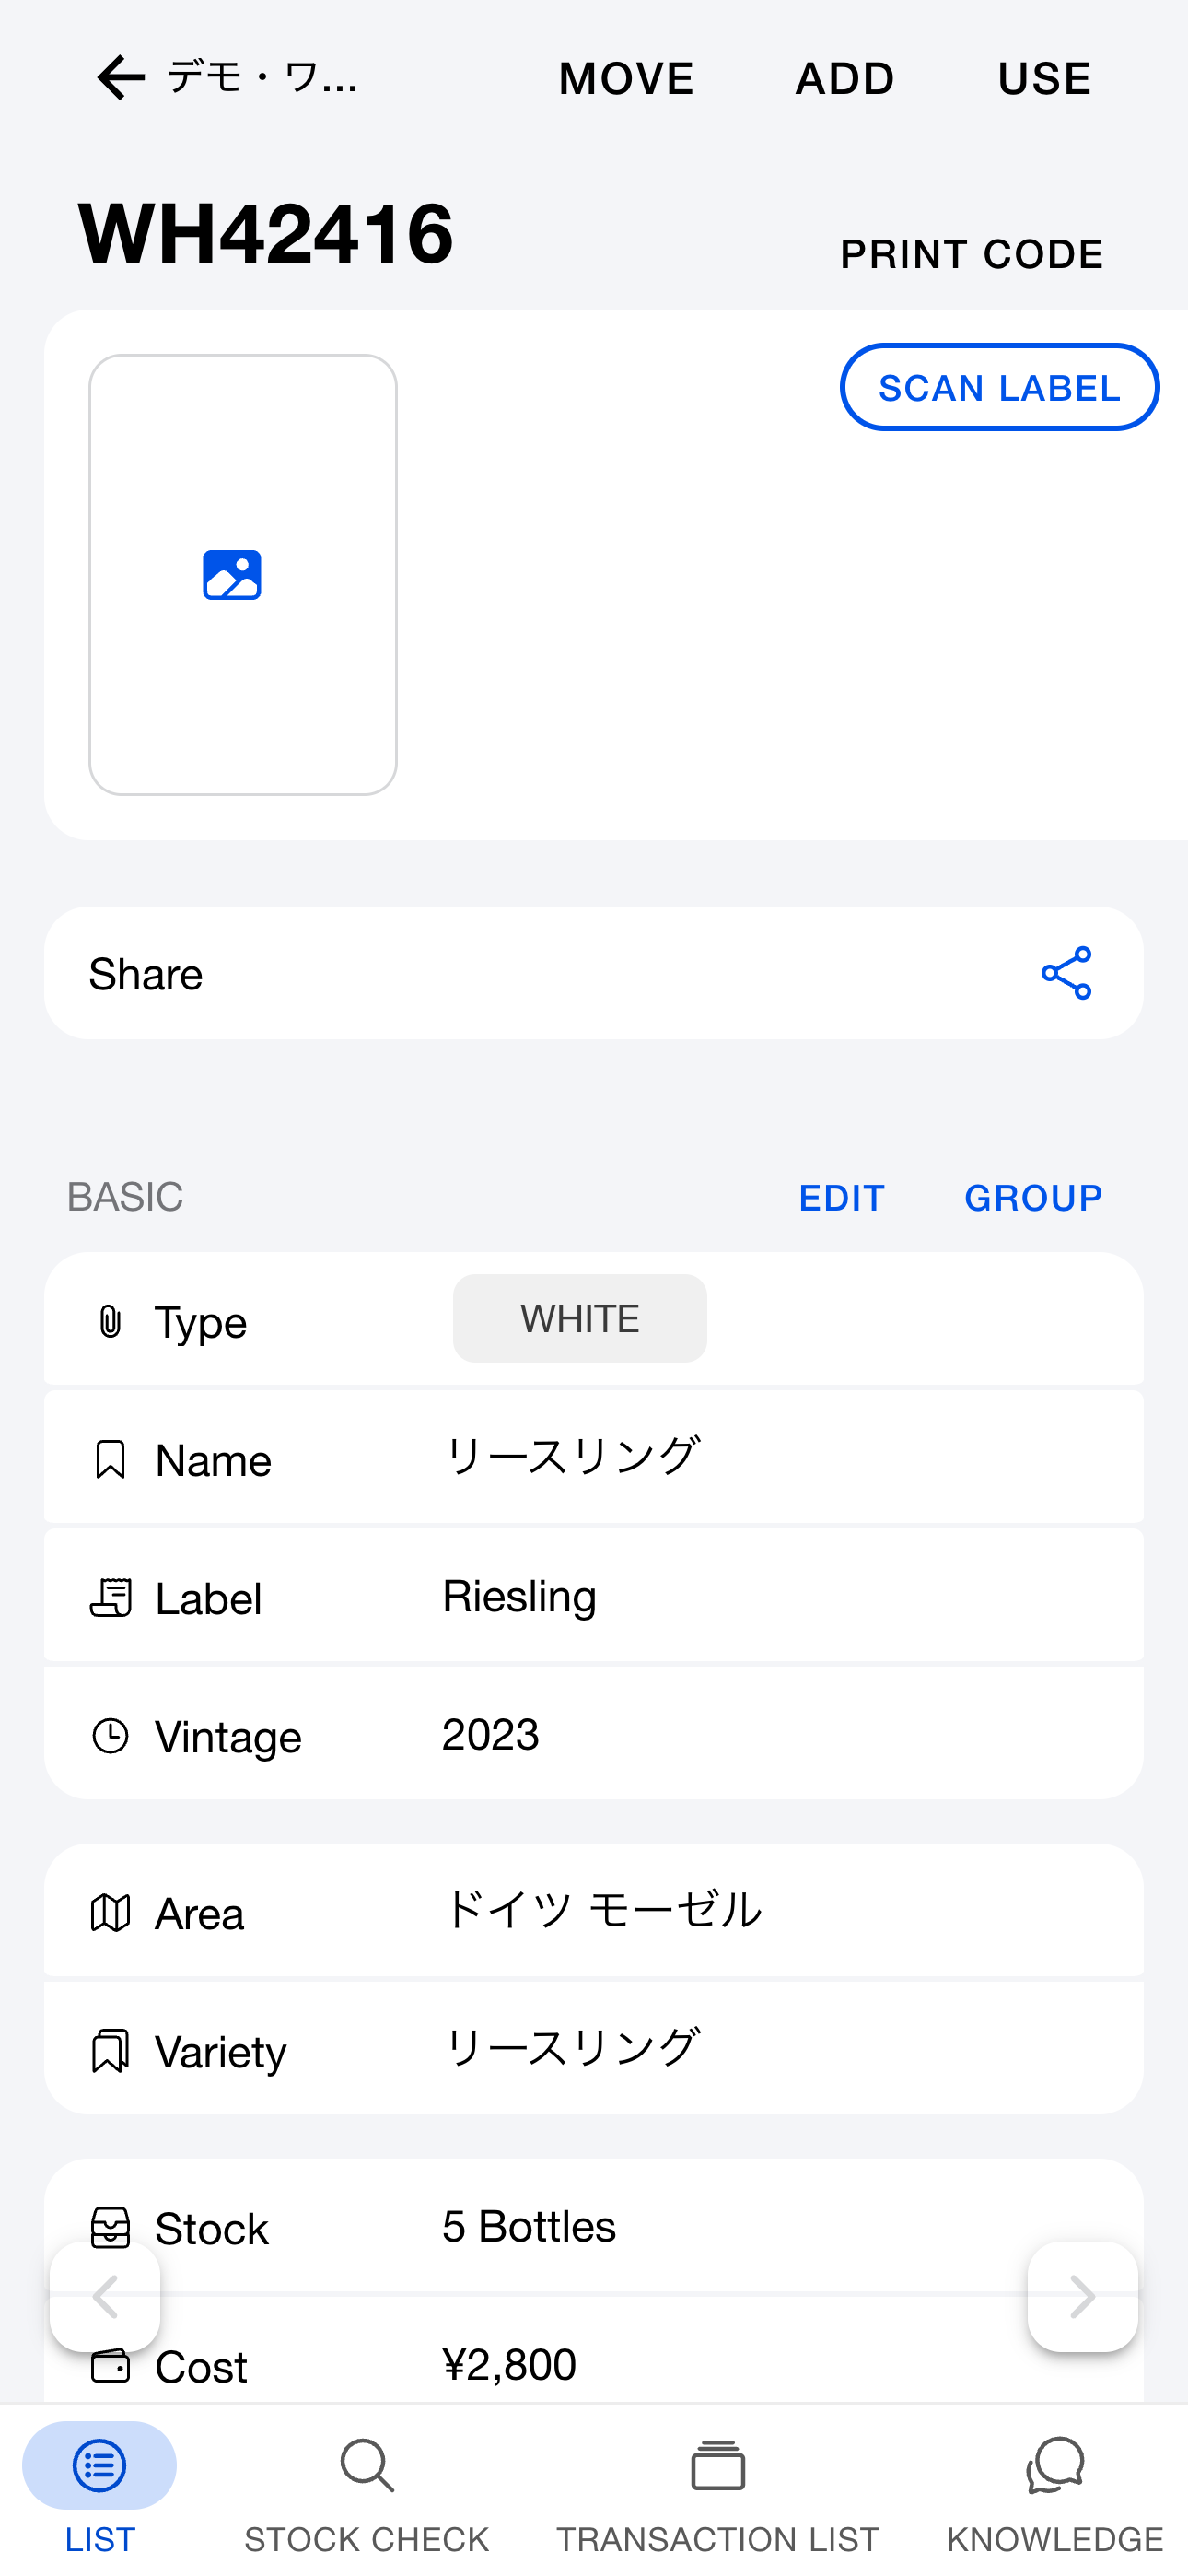Tap PRINT CODE

[971, 254]
